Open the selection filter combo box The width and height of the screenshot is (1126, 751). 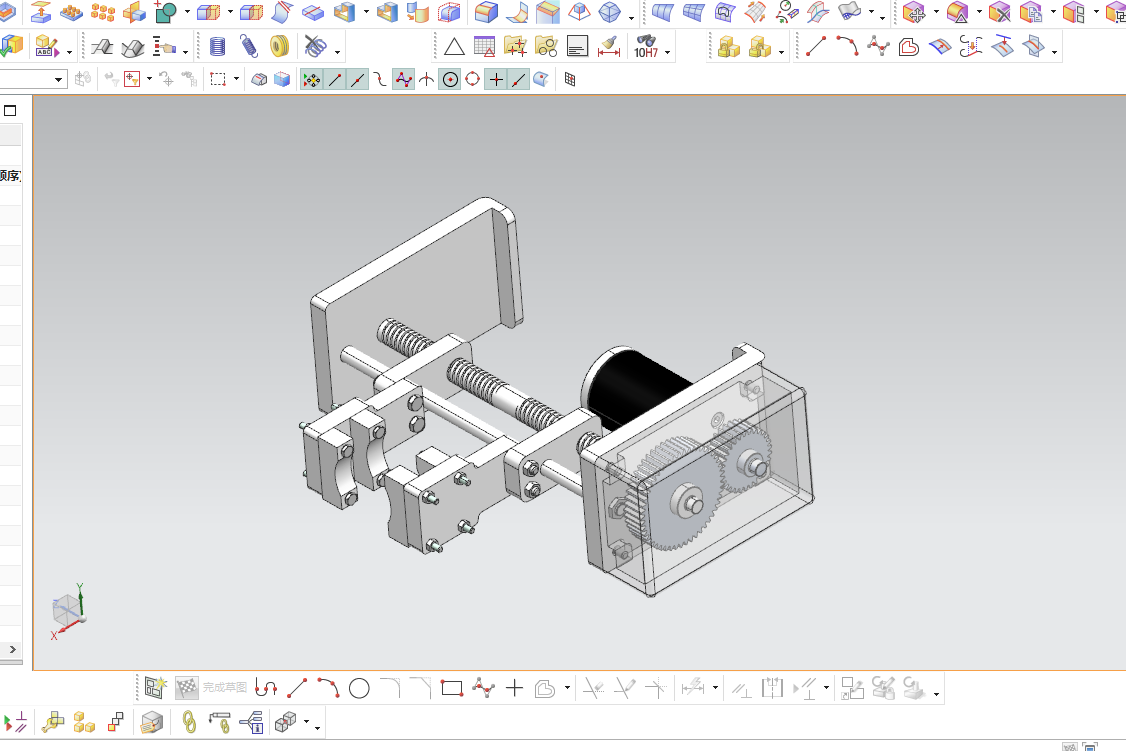pyautogui.click(x=34, y=79)
